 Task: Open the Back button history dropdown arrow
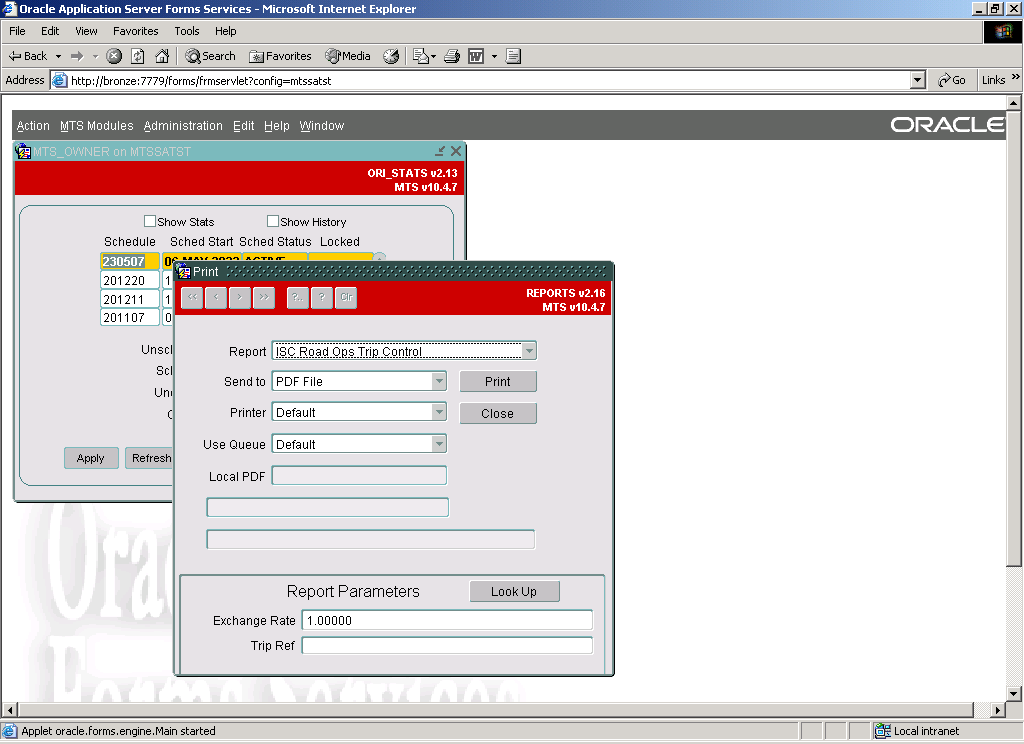(x=58, y=56)
